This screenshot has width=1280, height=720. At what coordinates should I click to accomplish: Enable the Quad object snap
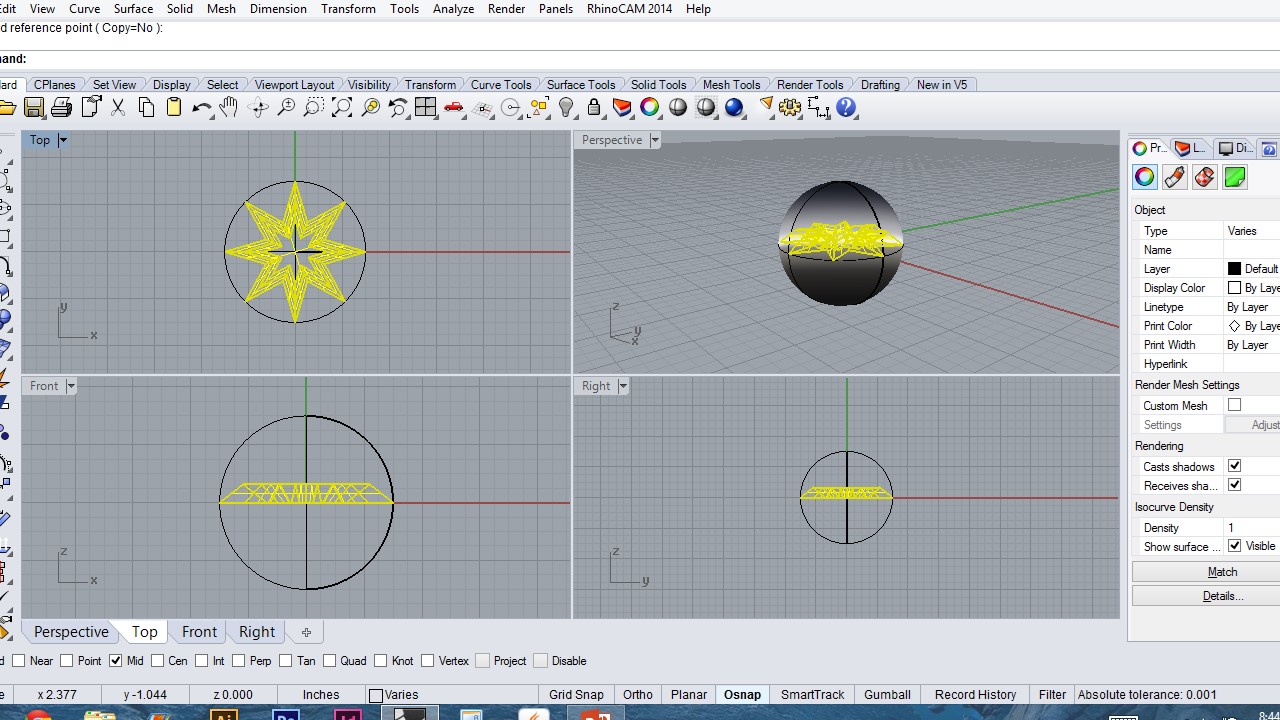pyautogui.click(x=330, y=661)
